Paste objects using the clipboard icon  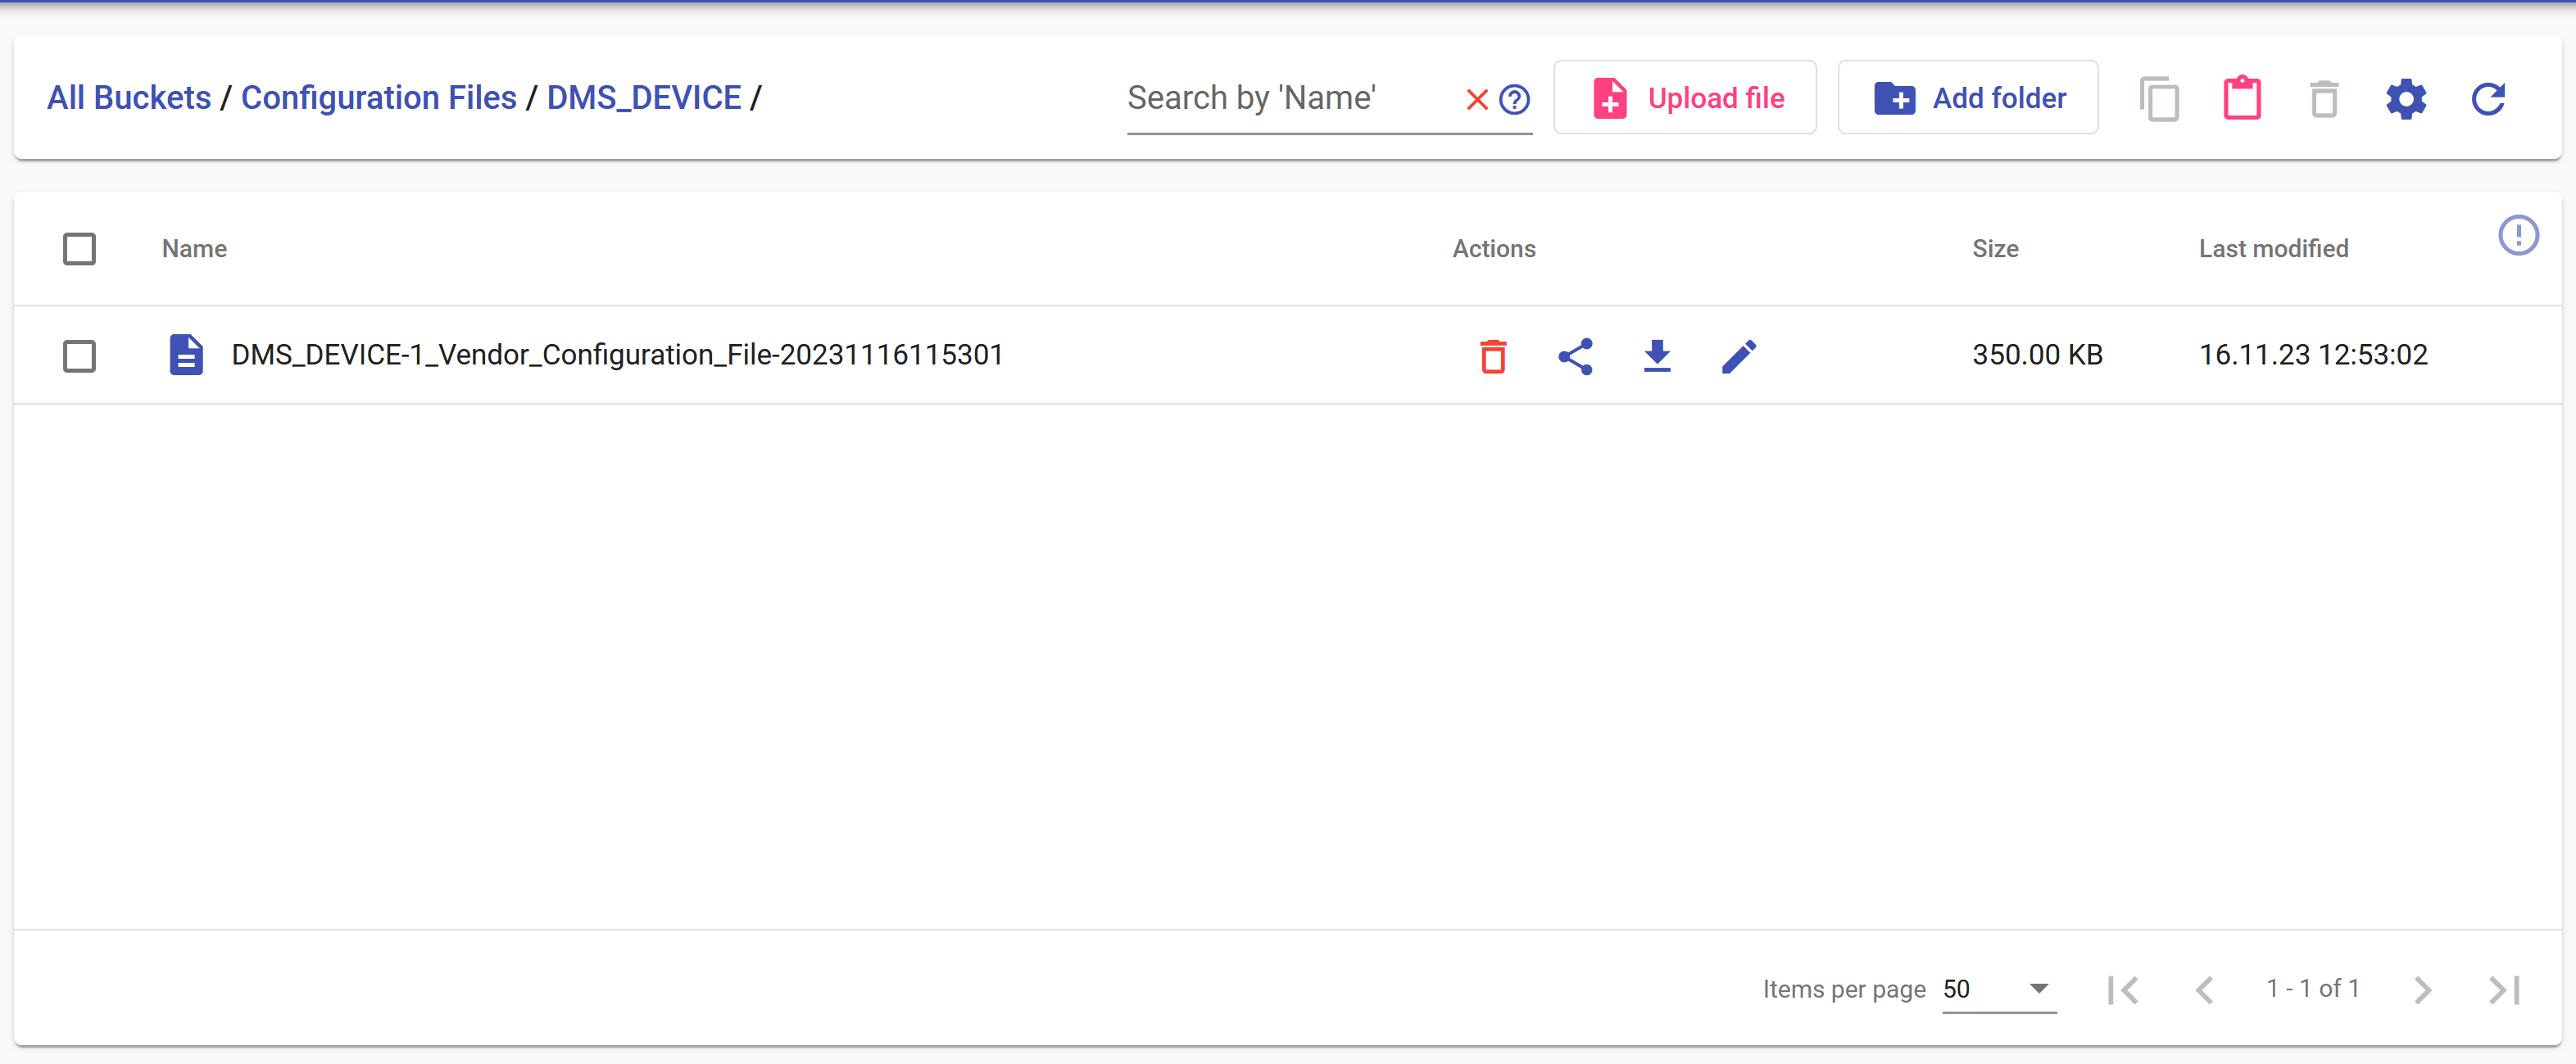point(2242,98)
